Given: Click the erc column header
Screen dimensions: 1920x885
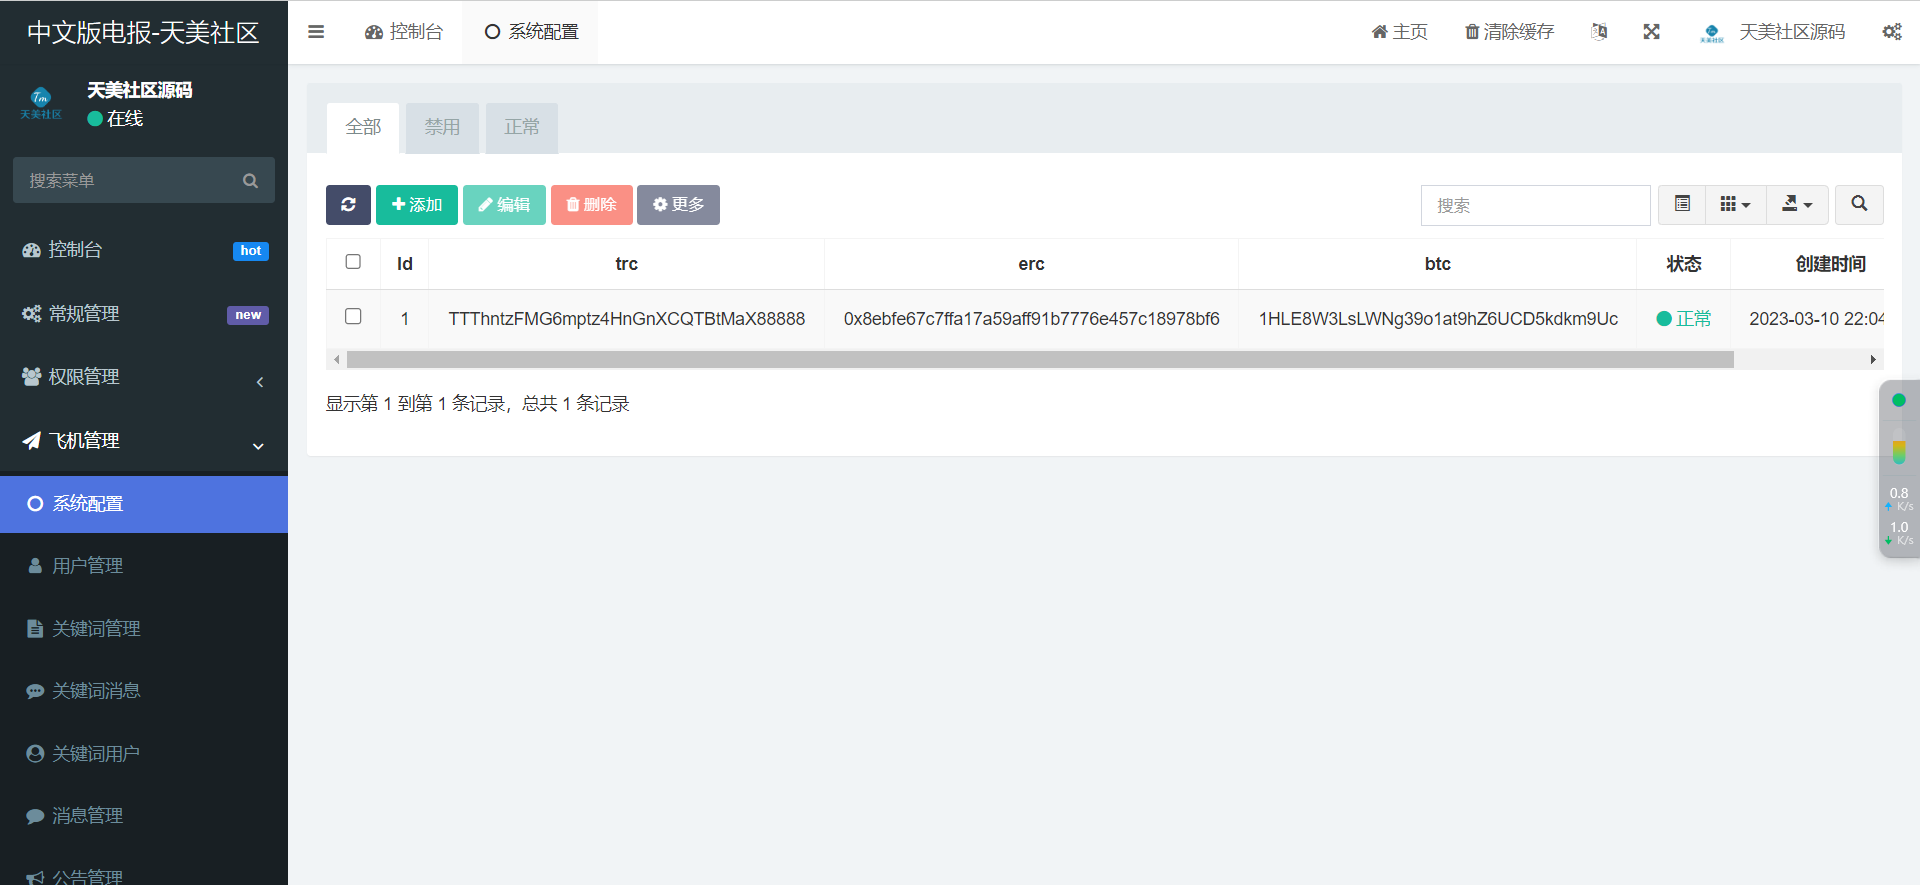Looking at the screenshot, I should 1031,264.
